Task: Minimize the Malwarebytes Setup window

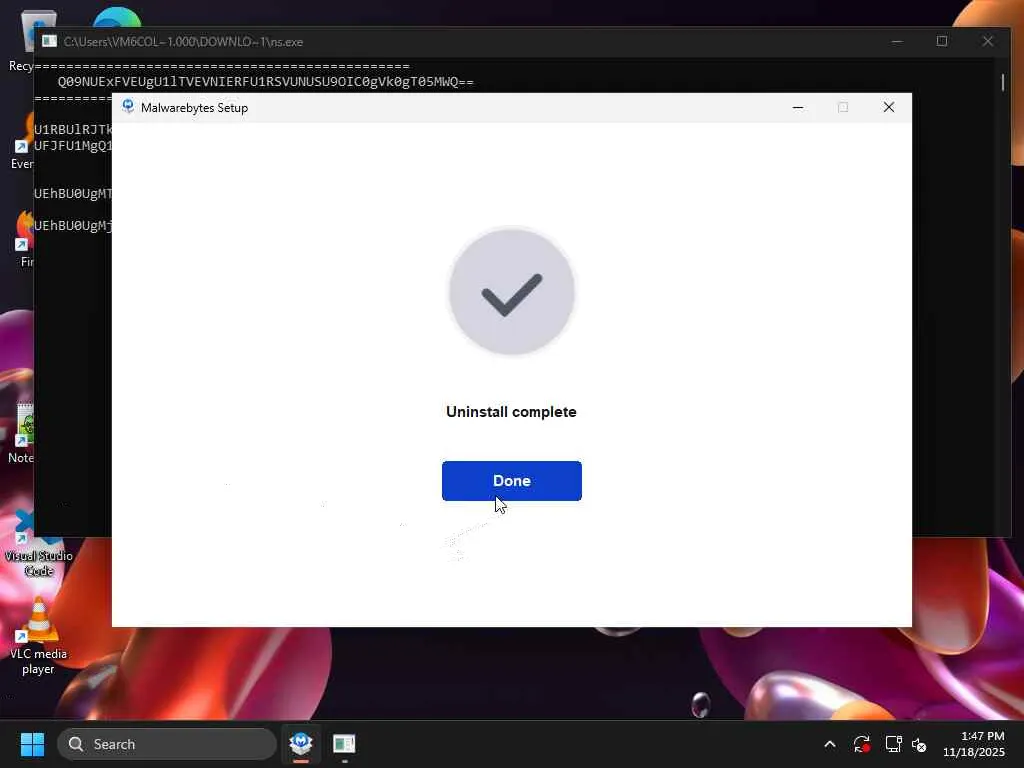Action: 798,107
